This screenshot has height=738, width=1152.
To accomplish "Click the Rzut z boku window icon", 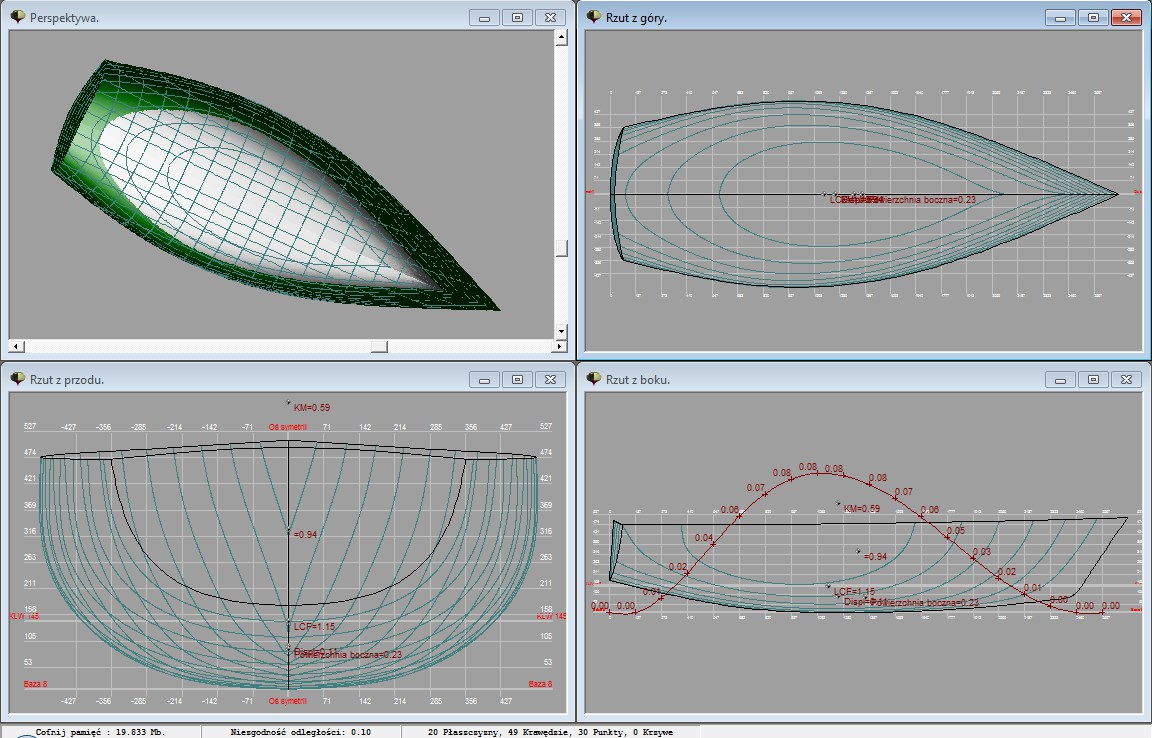I will [593, 379].
